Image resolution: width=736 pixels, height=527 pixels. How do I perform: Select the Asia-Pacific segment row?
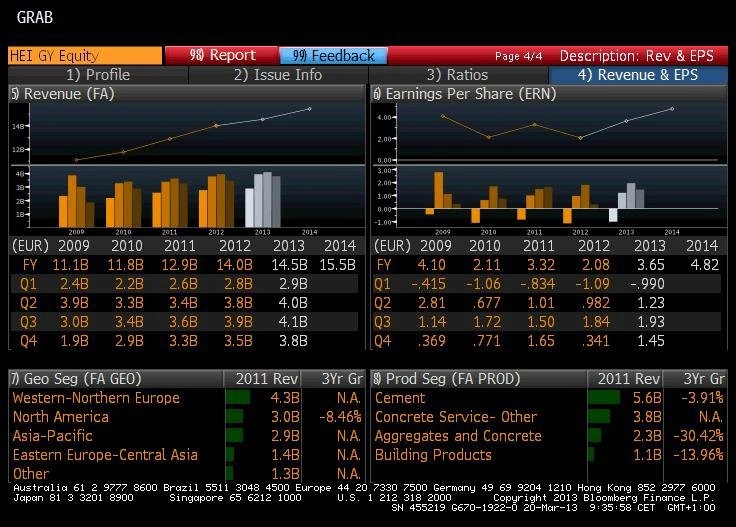pos(187,436)
